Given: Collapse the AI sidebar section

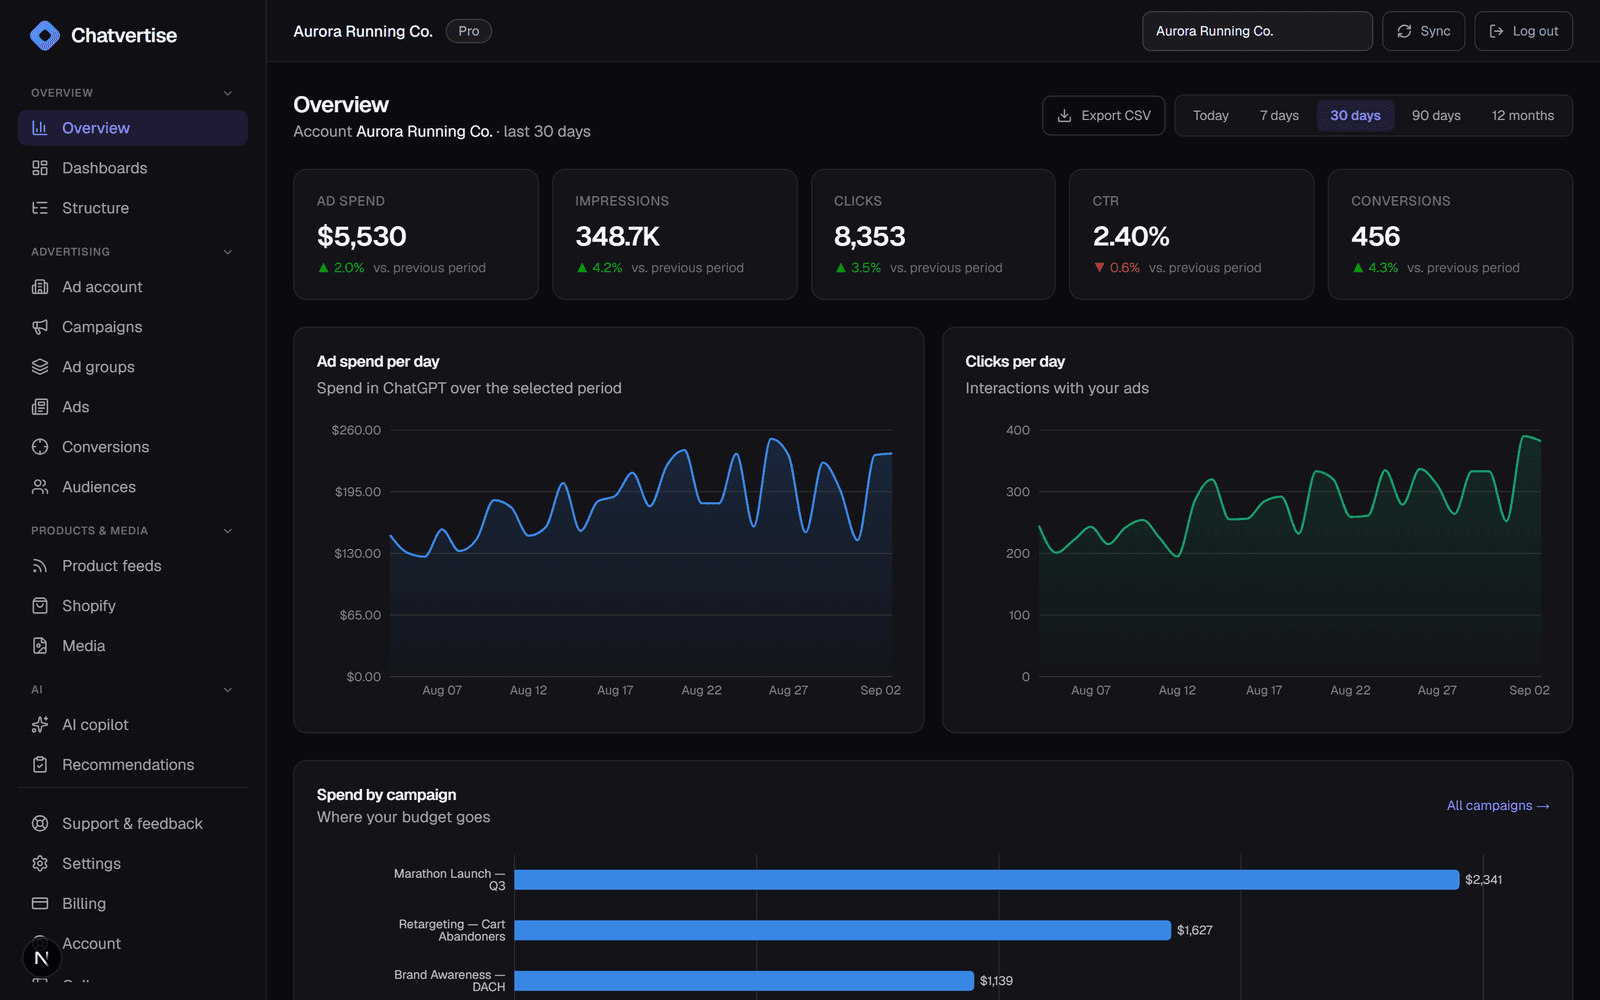Looking at the screenshot, I should (228, 690).
